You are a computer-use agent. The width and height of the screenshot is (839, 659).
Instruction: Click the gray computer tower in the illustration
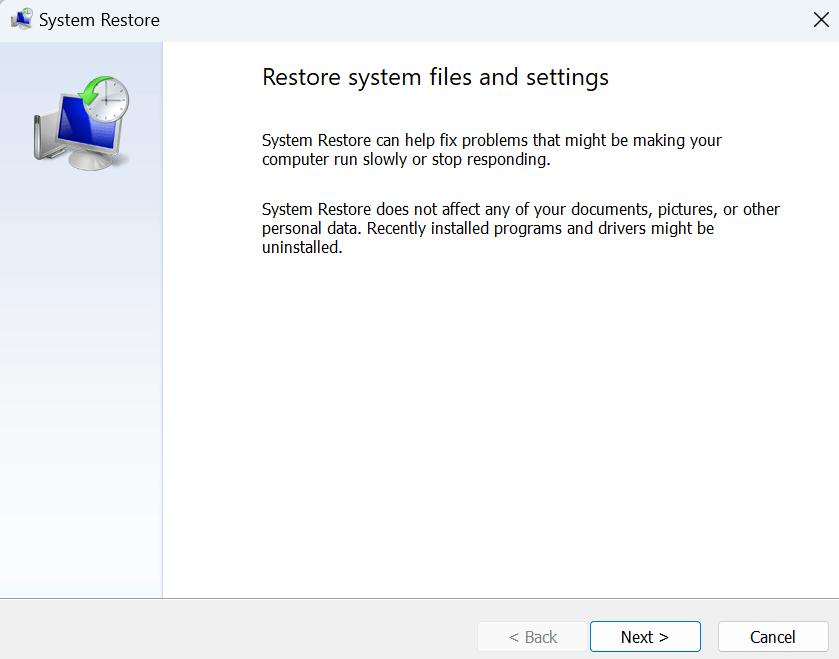pos(40,137)
